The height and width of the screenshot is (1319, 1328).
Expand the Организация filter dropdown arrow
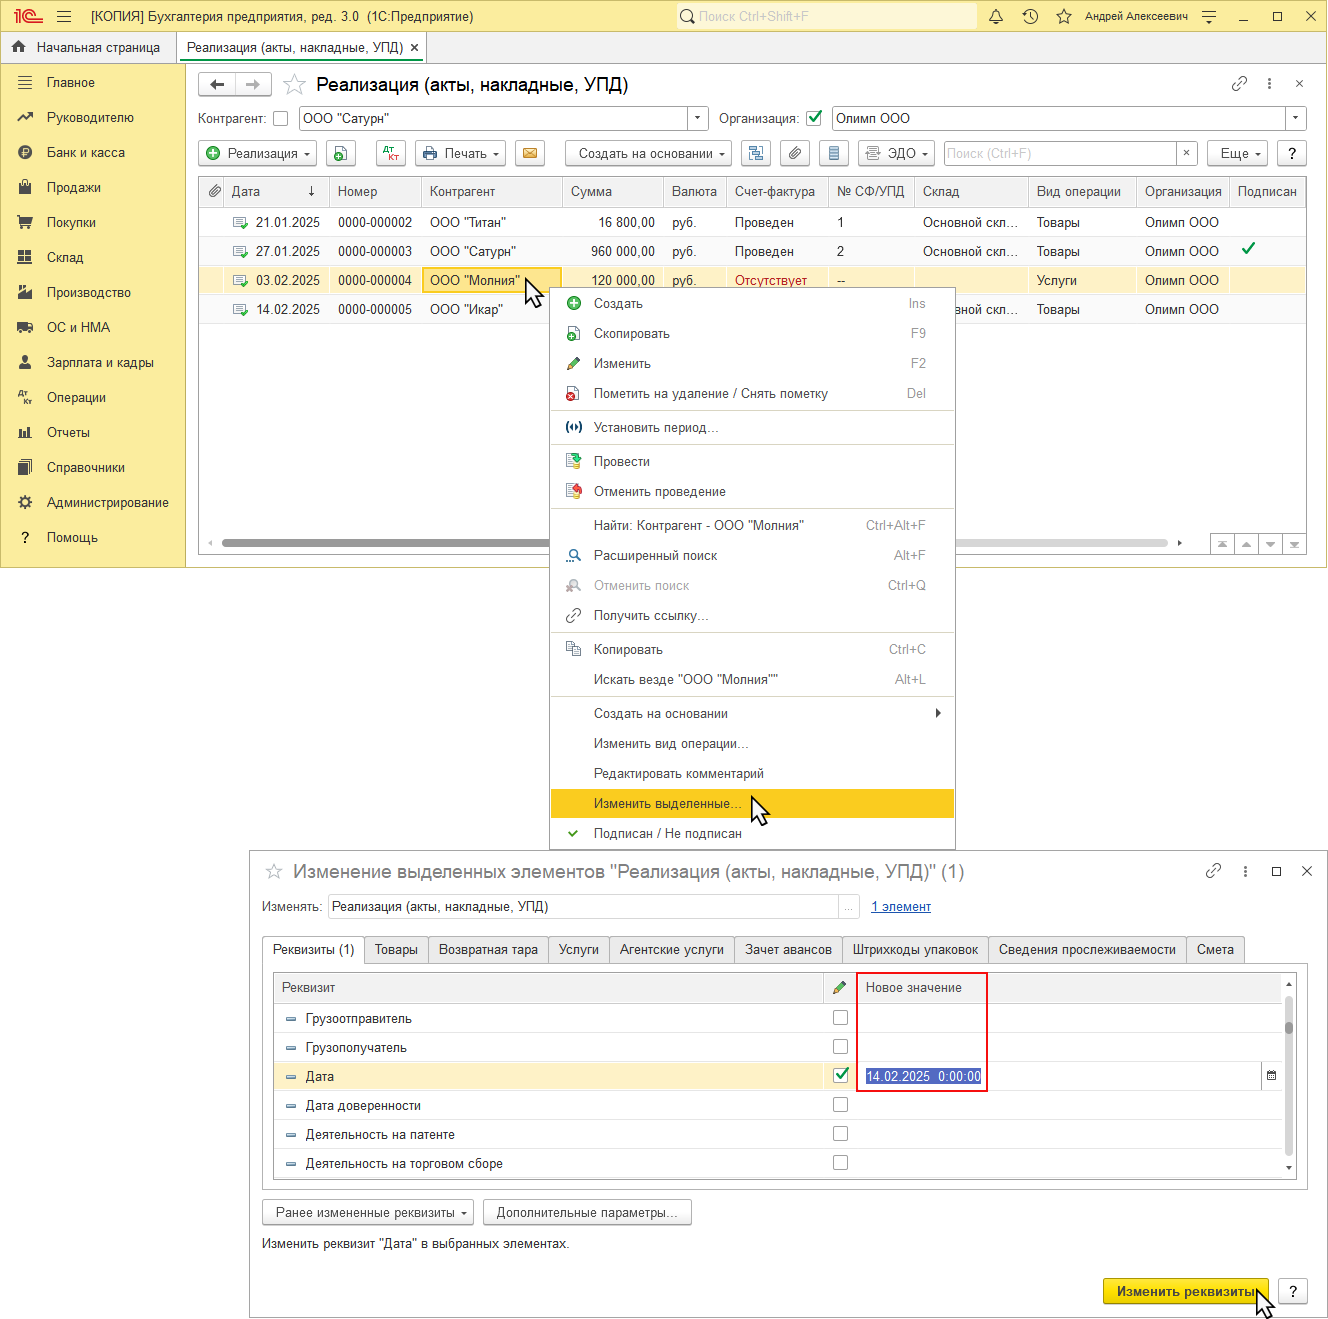1296,118
